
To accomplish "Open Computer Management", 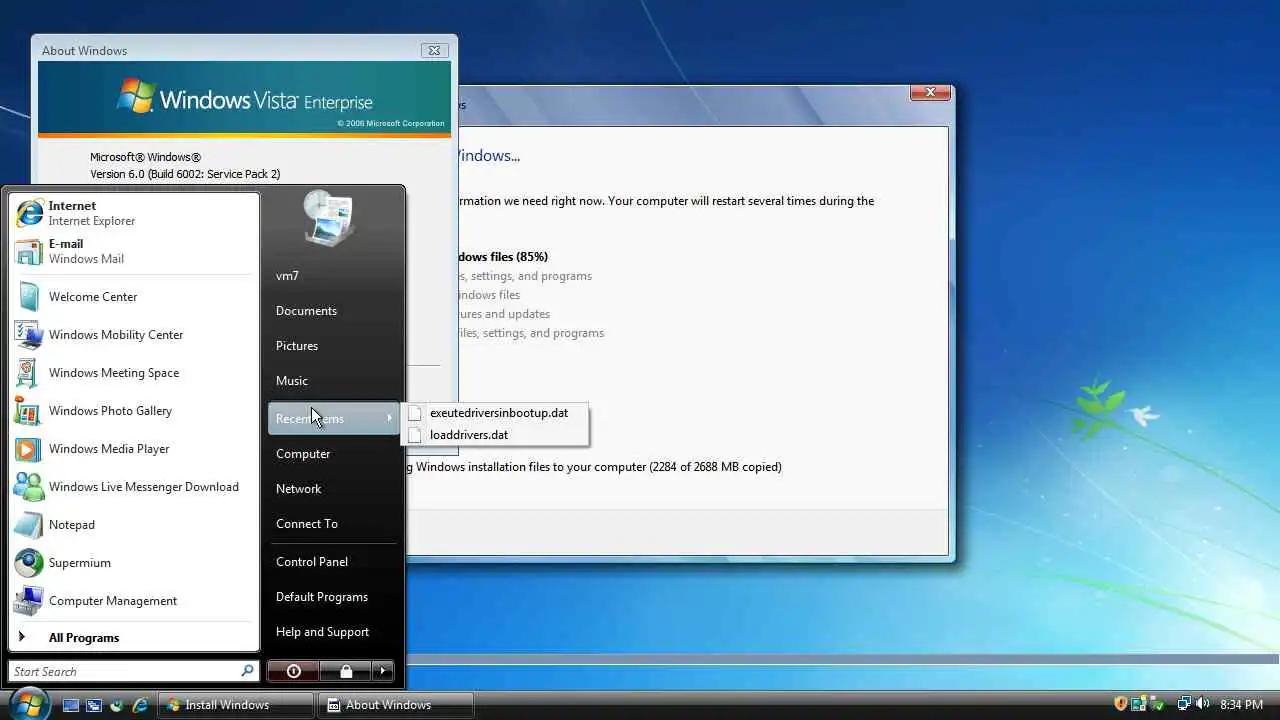I will point(134,601).
